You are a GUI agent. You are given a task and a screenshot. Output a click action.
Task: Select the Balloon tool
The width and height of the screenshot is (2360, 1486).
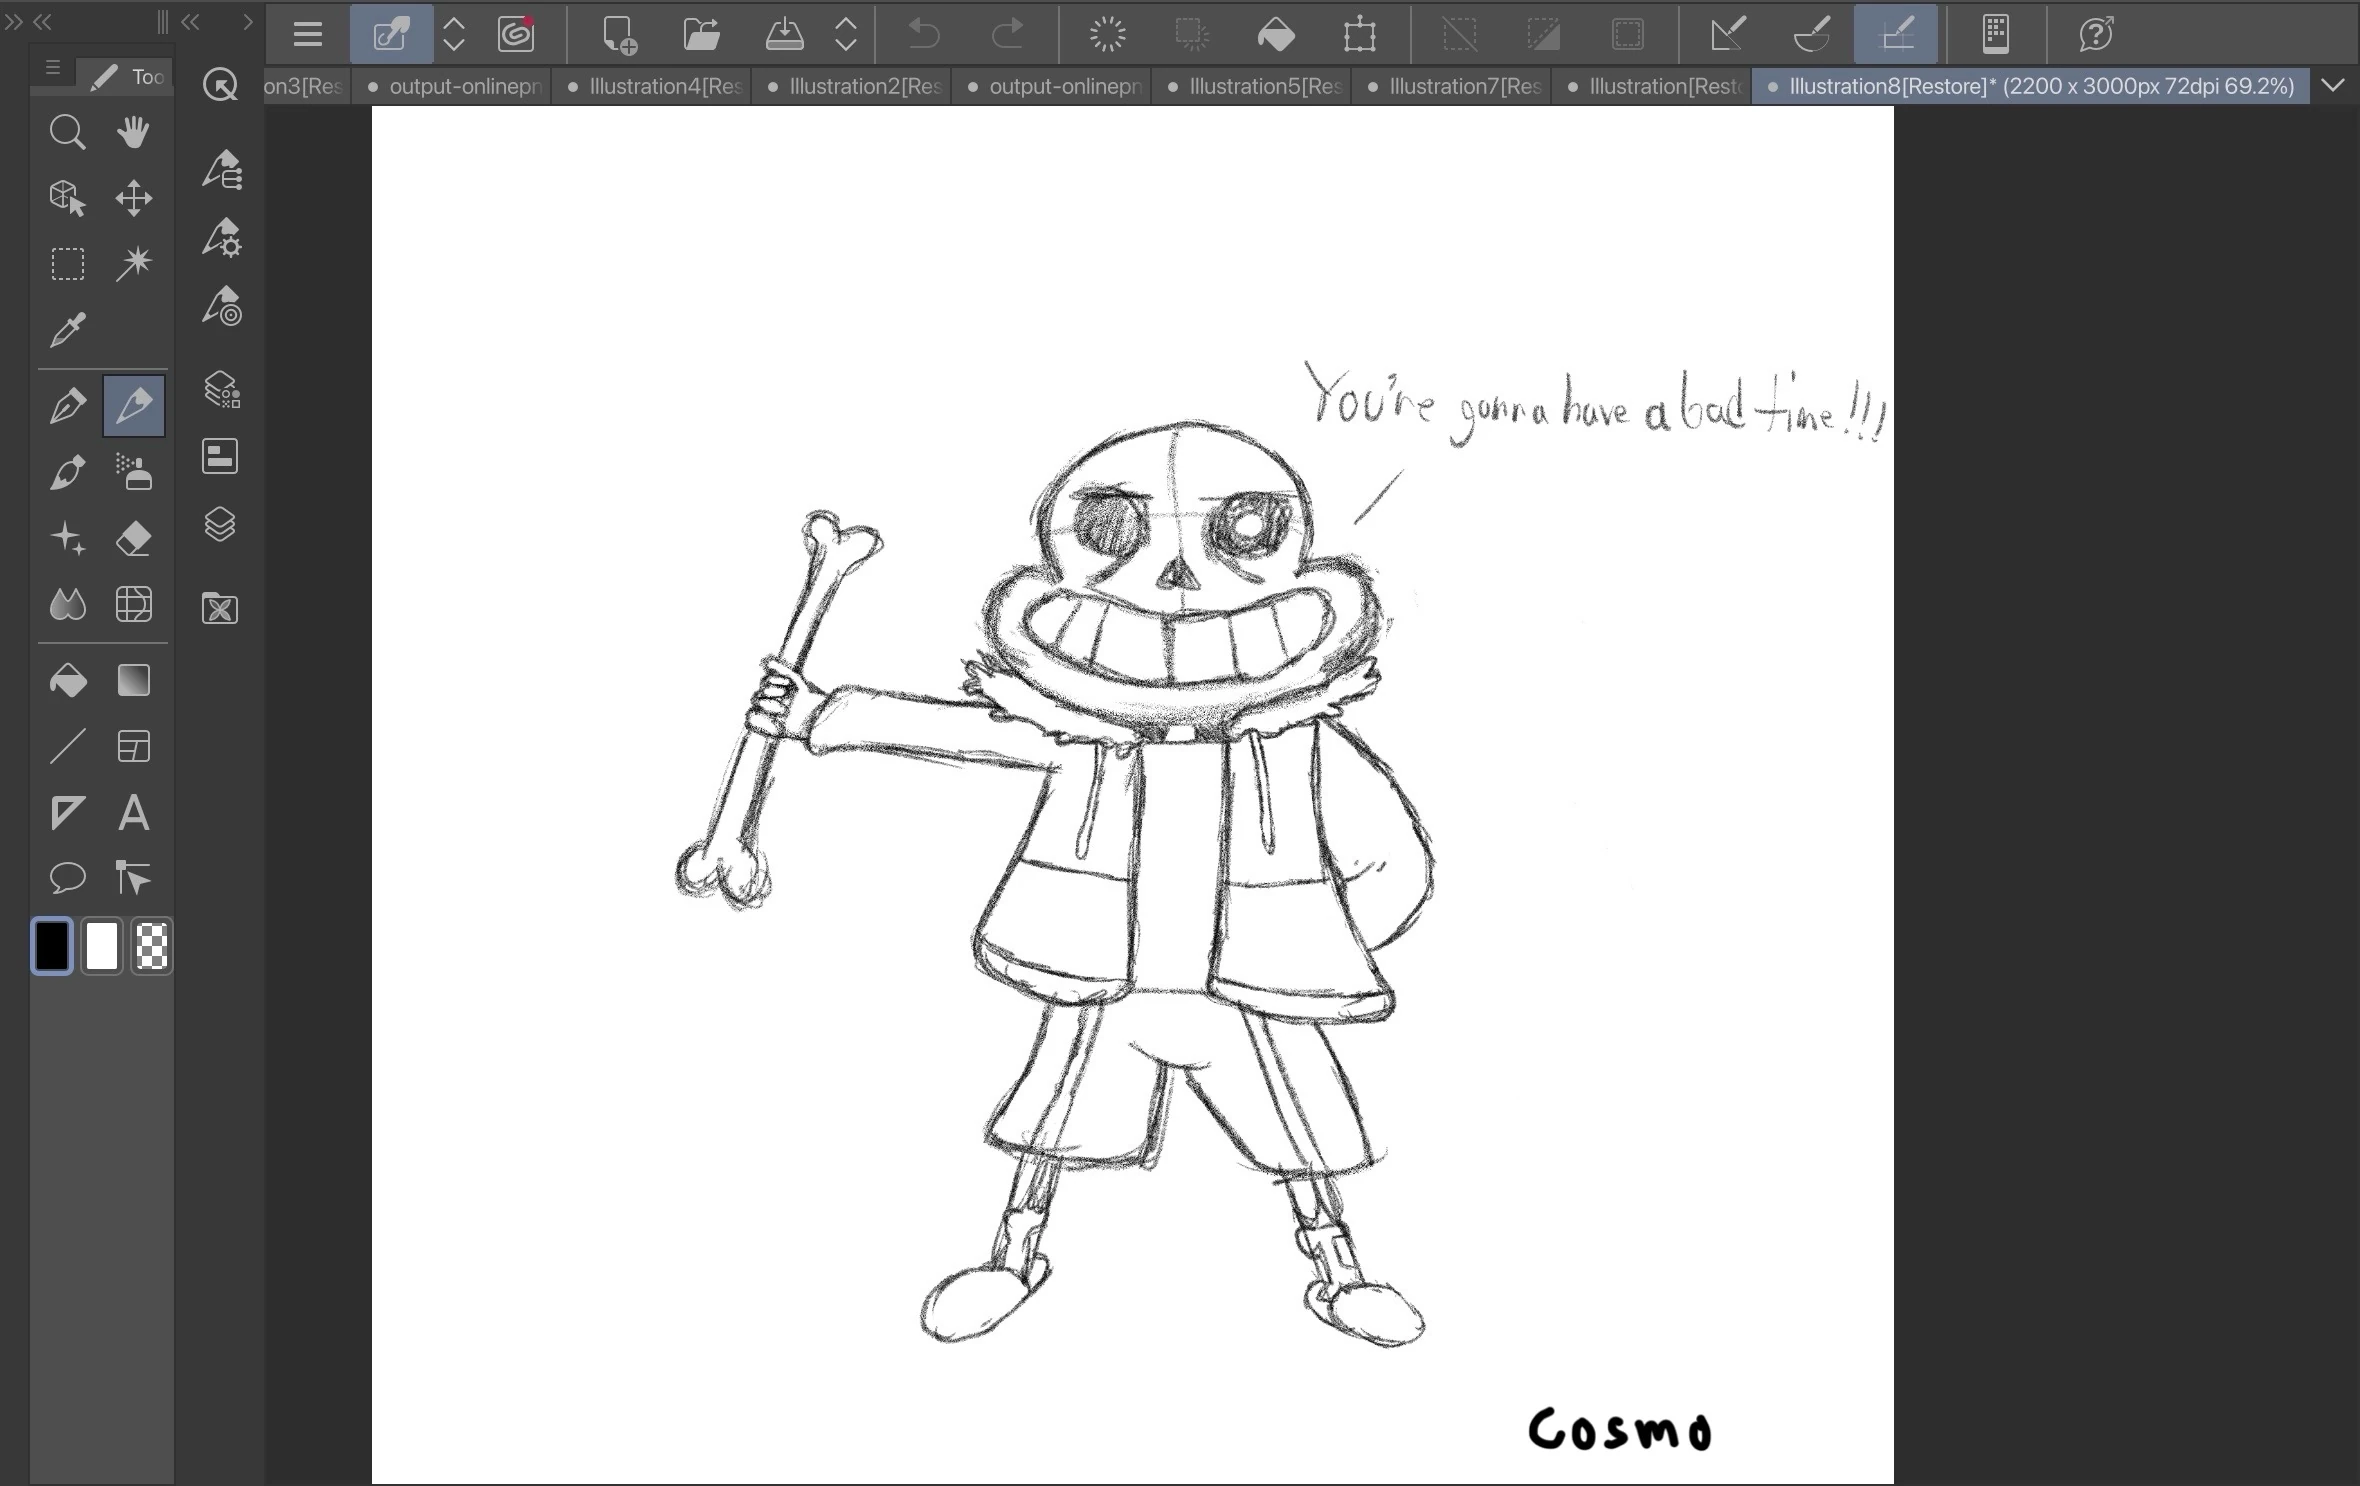tap(67, 878)
